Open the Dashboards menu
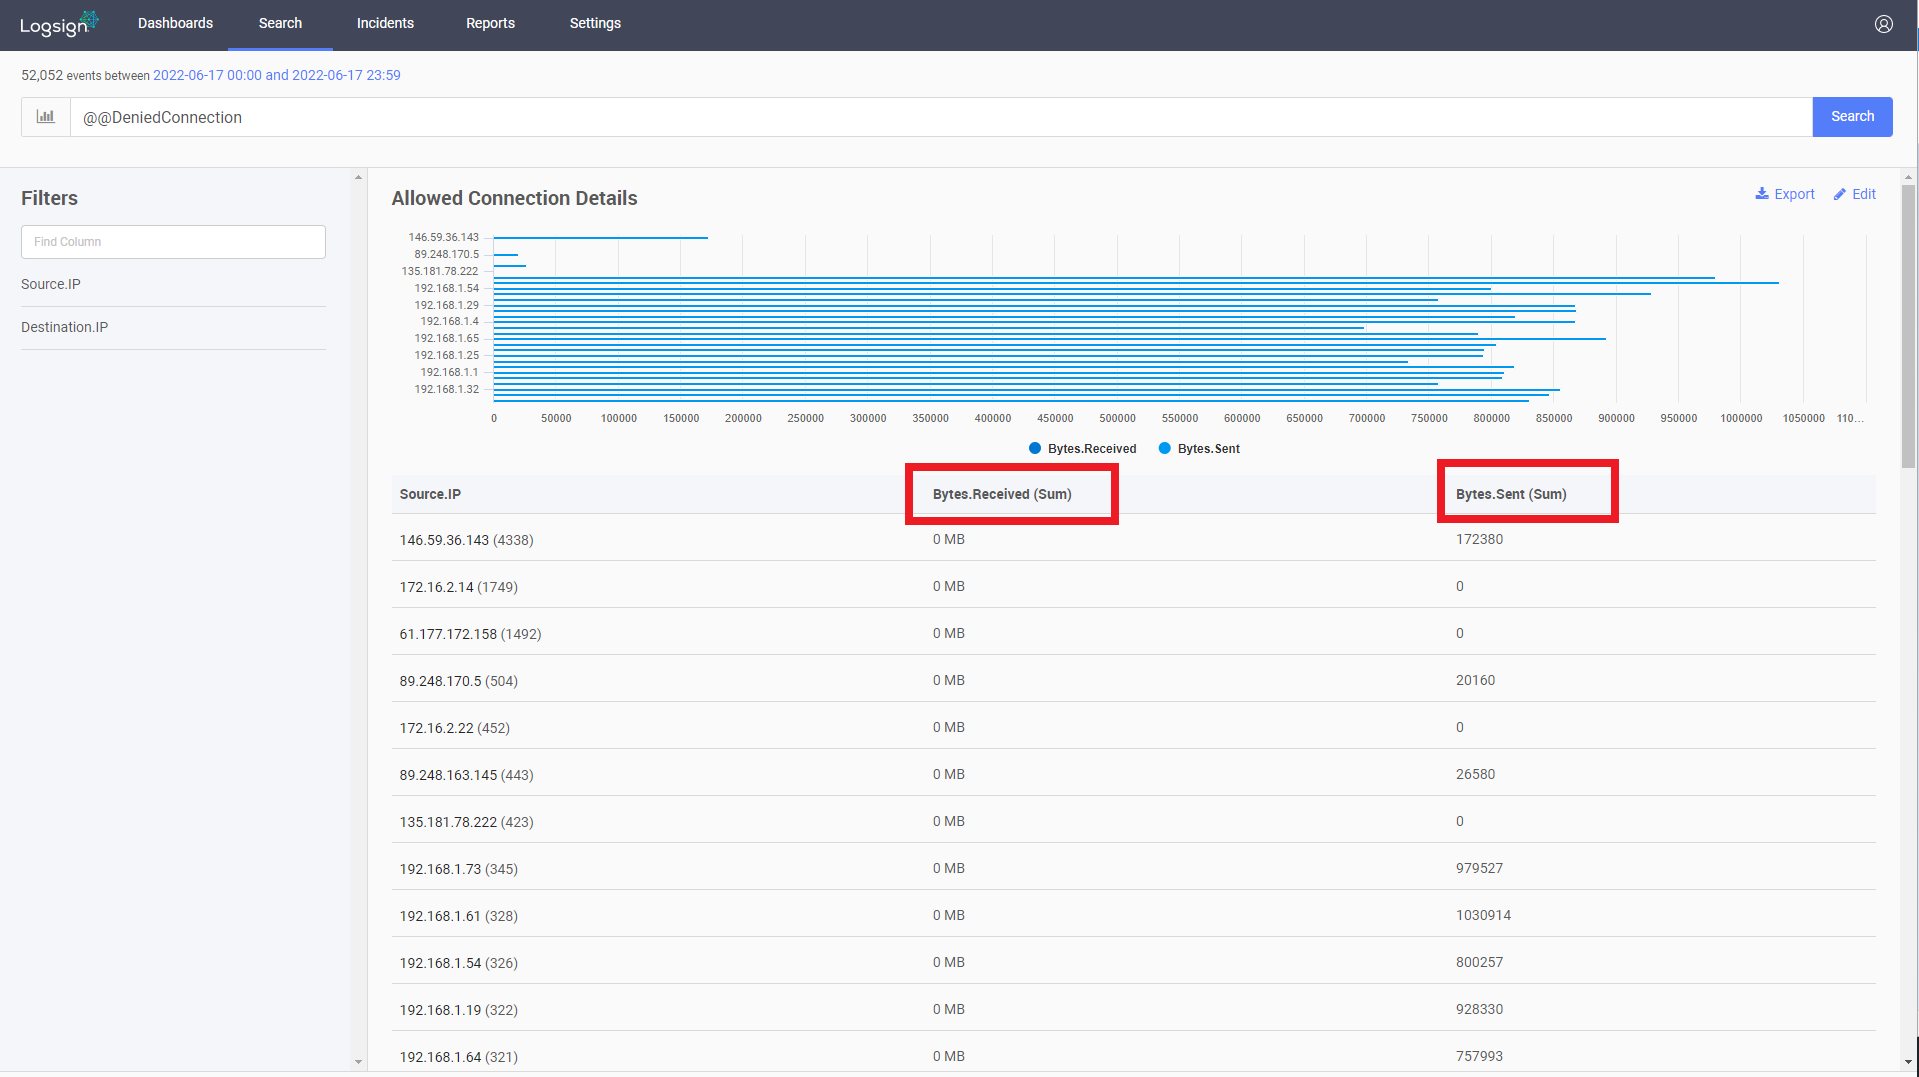Image resolution: width=1919 pixels, height=1077 pixels. pos(175,23)
